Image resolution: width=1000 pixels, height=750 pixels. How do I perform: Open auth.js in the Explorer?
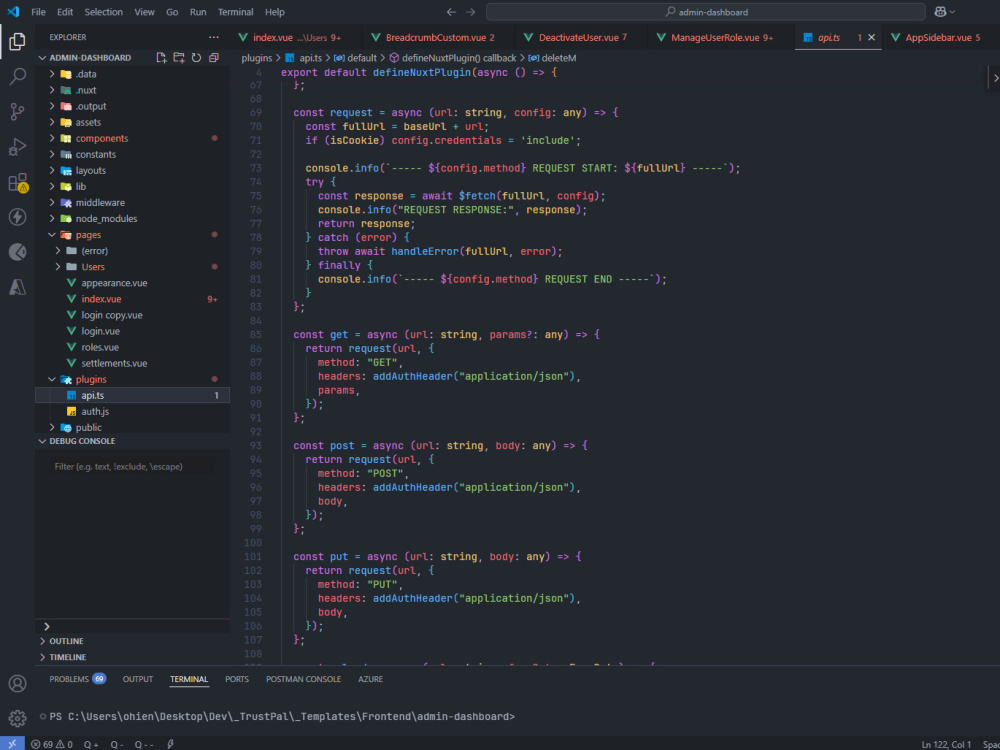[x=132, y=411]
